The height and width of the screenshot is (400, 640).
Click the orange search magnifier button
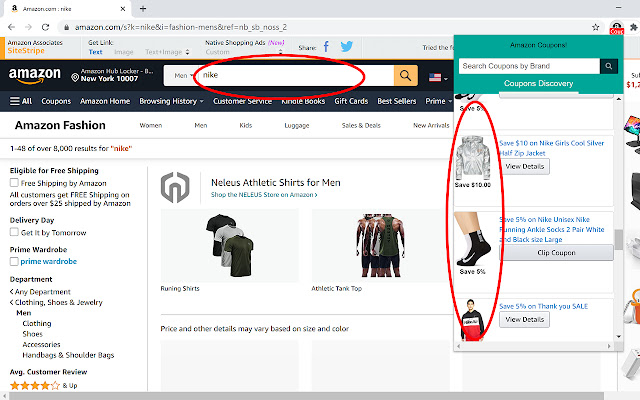tap(405, 76)
